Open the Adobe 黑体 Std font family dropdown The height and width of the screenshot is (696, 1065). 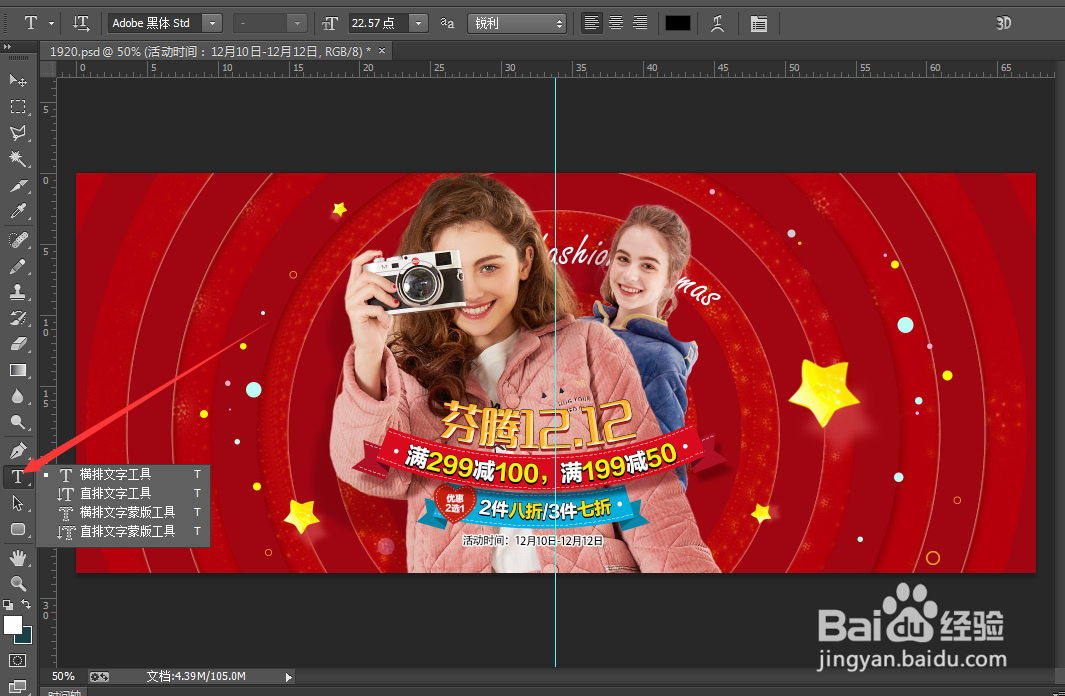click(213, 23)
